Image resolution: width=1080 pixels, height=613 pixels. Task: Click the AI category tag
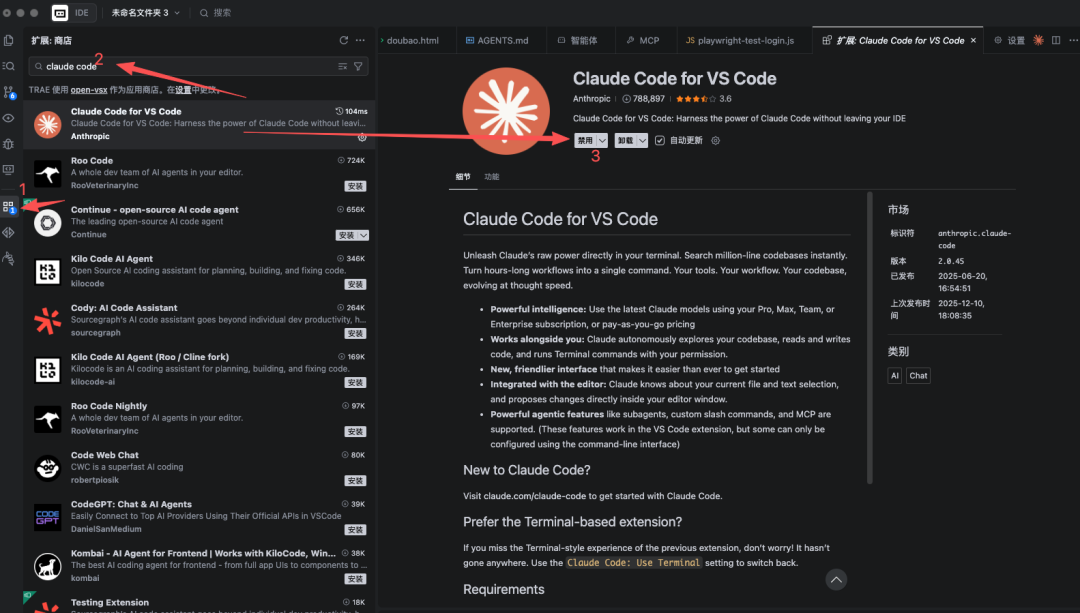[x=895, y=375]
